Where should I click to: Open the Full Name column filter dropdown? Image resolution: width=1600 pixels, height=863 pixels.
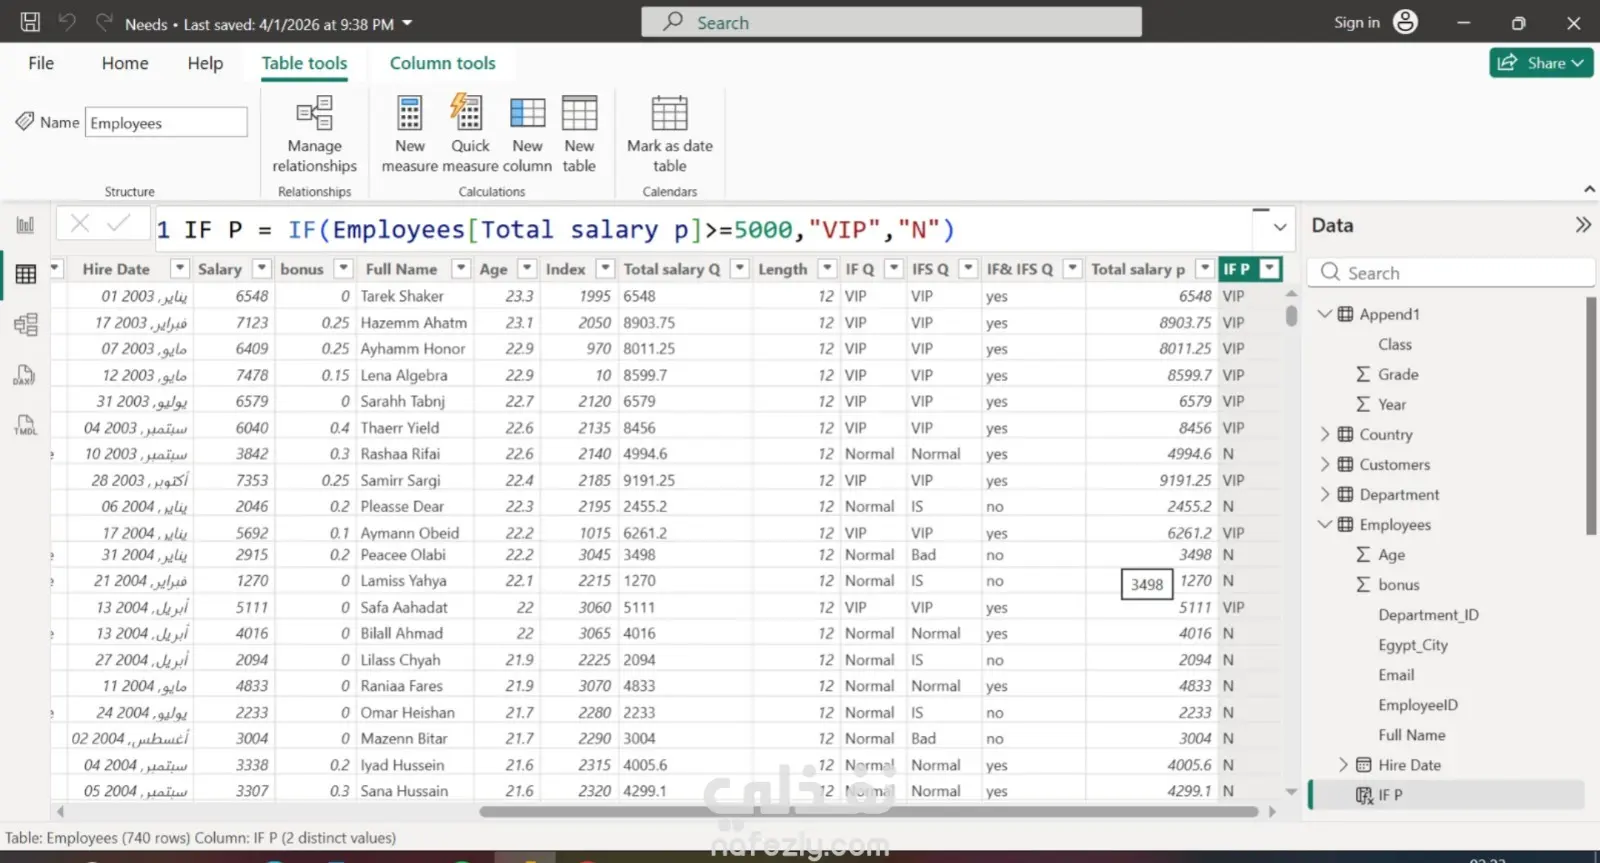click(460, 268)
